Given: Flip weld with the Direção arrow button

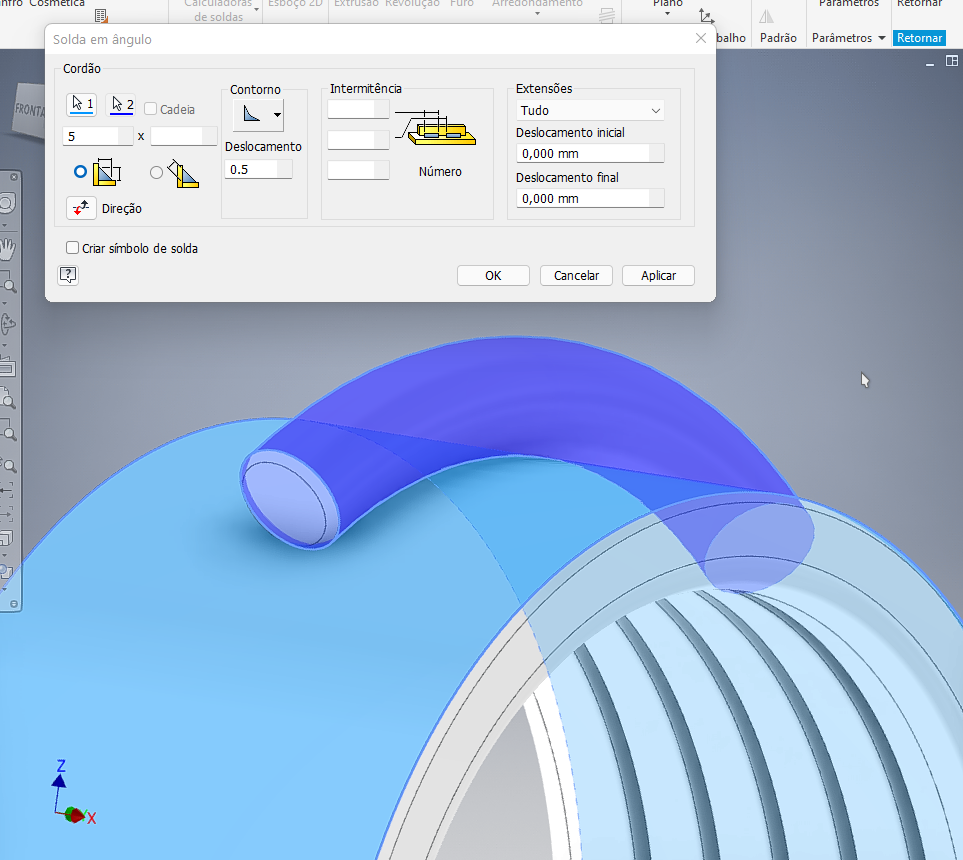Looking at the screenshot, I should (81, 208).
